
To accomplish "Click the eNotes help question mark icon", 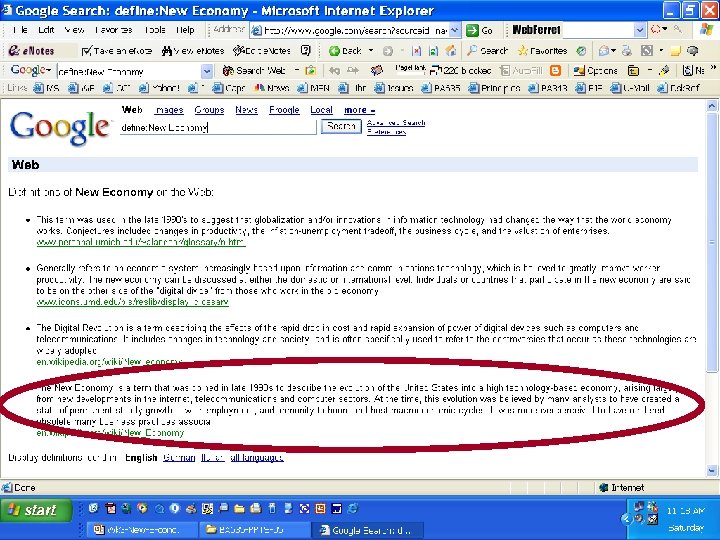I will 305,51.
